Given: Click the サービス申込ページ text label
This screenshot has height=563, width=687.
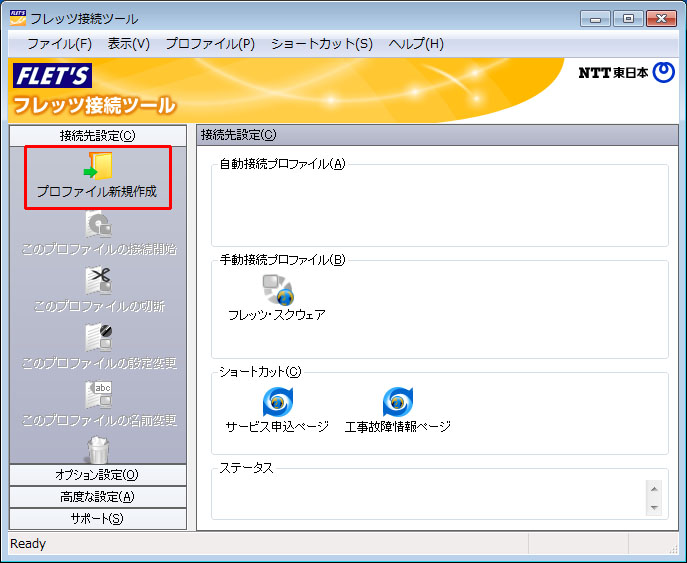Looking at the screenshot, I should point(277,426).
